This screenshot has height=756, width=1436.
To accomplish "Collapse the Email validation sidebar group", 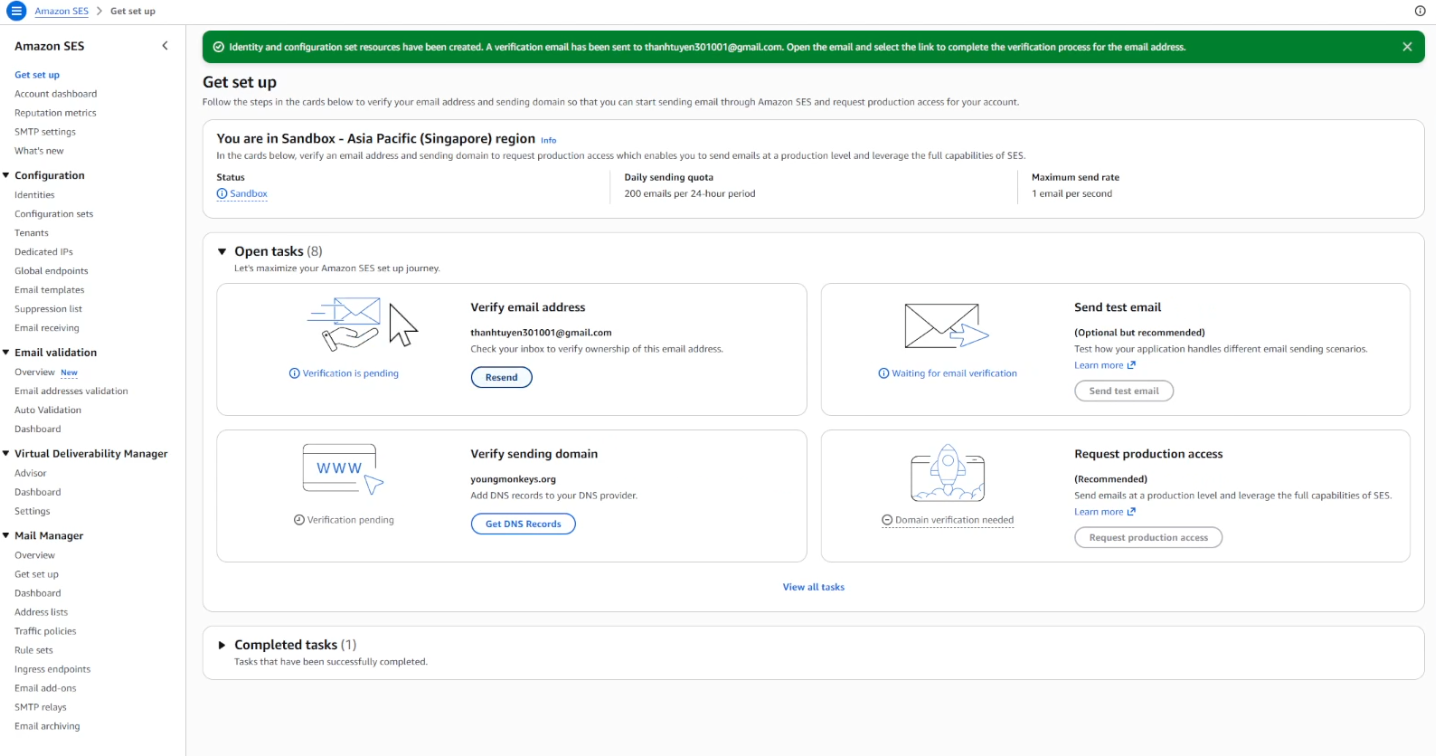I will pyautogui.click(x=6, y=352).
